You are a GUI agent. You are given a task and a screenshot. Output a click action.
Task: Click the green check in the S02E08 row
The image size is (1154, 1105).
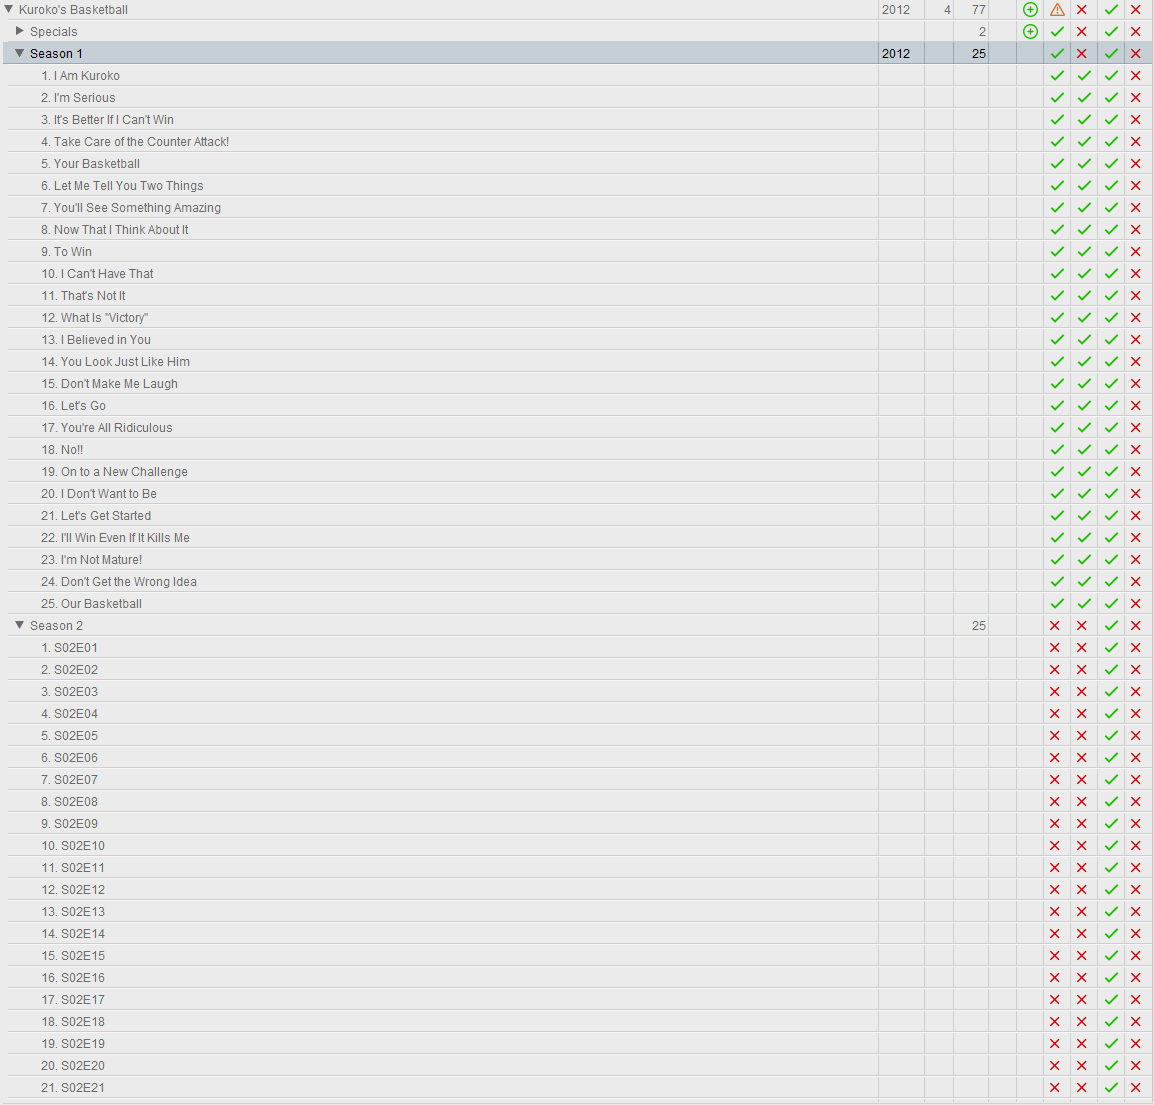pyautogui.click(x=1111, y=802)
